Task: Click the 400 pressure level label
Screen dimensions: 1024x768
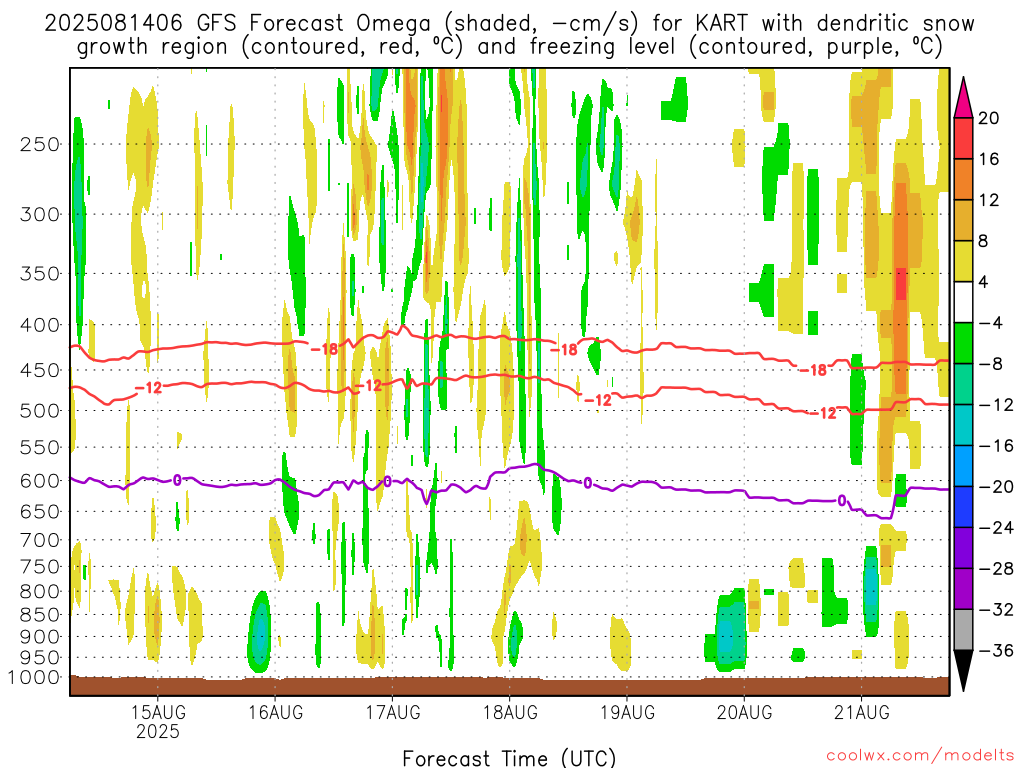Action: tap(39, 325)
